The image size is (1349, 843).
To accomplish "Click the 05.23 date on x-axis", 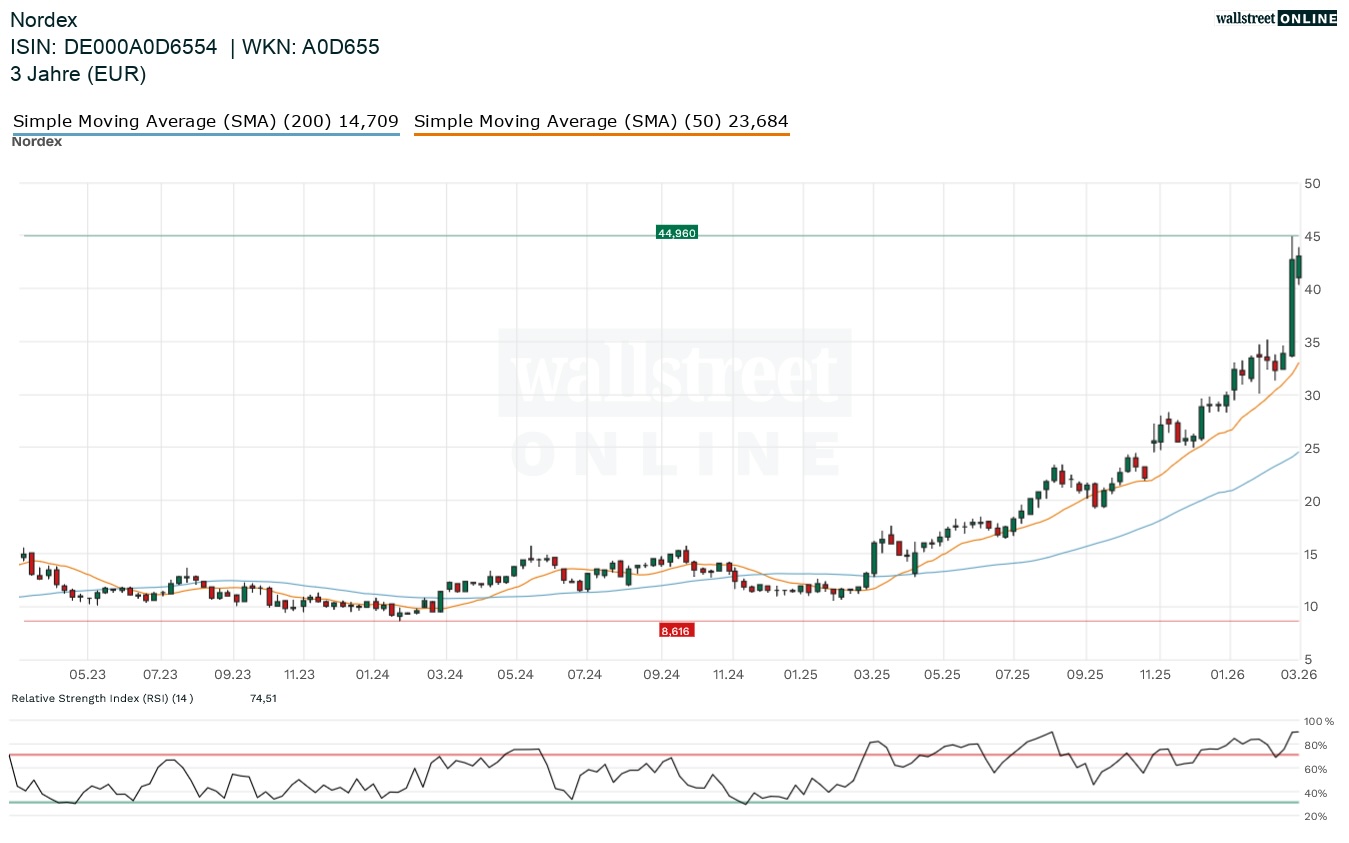I will tap(88, 675).
